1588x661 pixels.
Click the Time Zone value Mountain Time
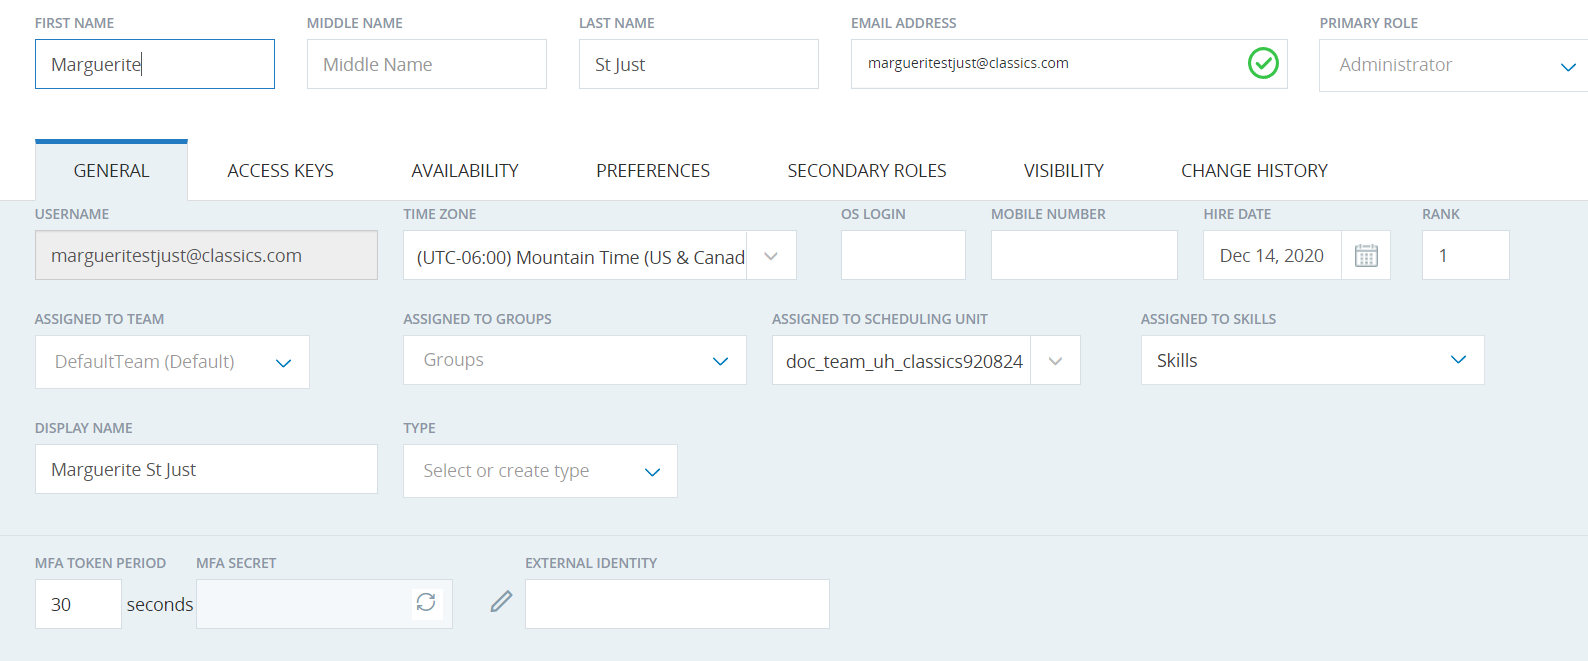(581, 257)
